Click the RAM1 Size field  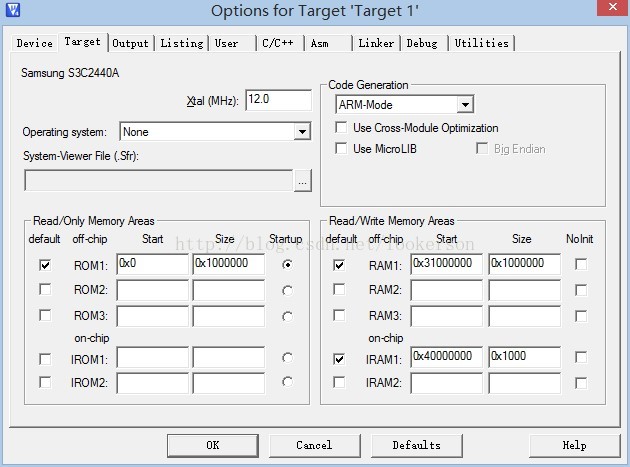point(524,264)
